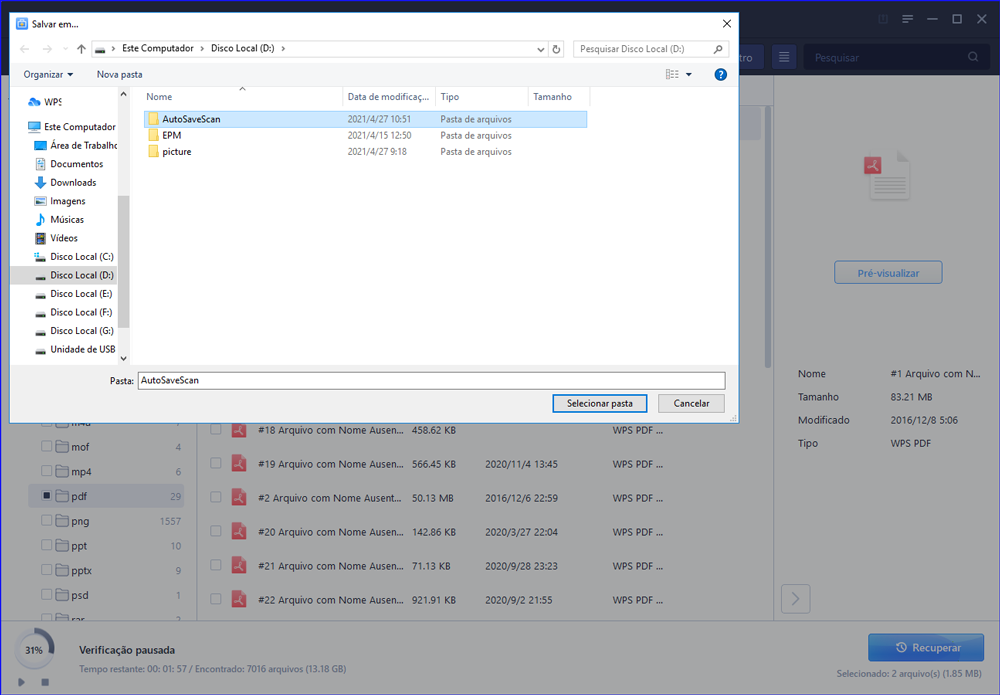This screenshot has height=695, width=1000.
Task: Expand the view options dropdown arrow
Action: click(689, 75)
